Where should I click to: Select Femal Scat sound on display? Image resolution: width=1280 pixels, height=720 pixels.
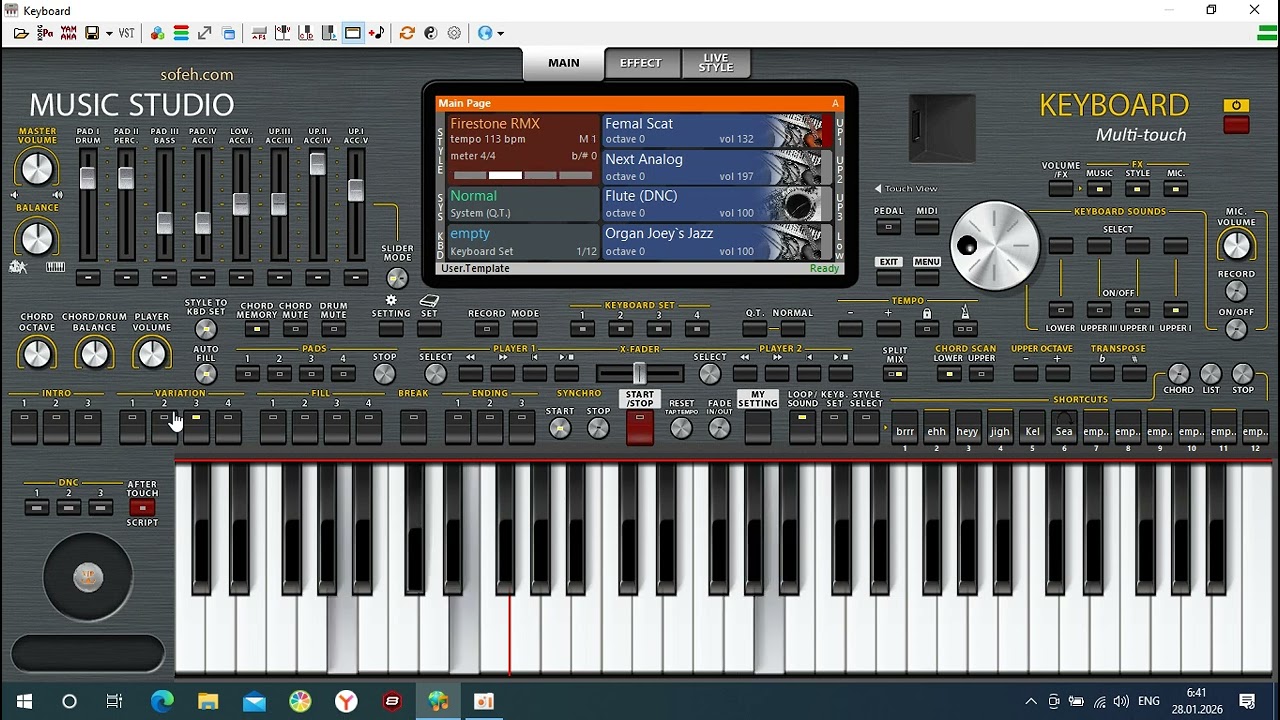pyautogui.click(x=716, y=131)
